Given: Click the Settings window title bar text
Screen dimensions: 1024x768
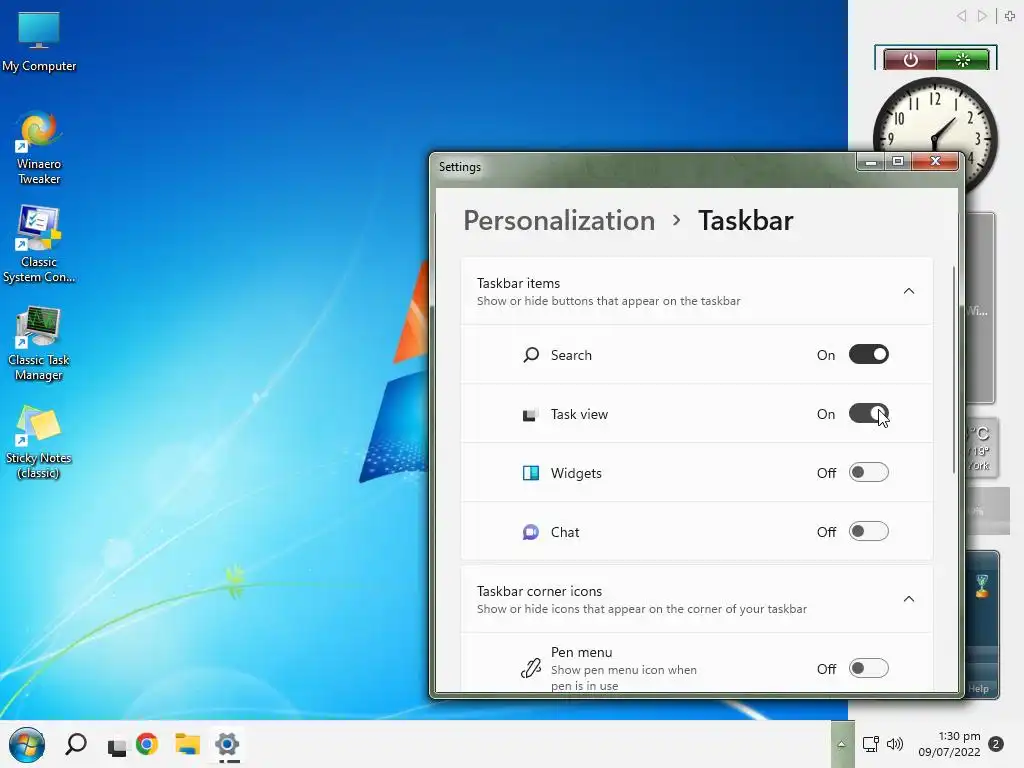Looking at the screenshot, I should tap(460, 167).
